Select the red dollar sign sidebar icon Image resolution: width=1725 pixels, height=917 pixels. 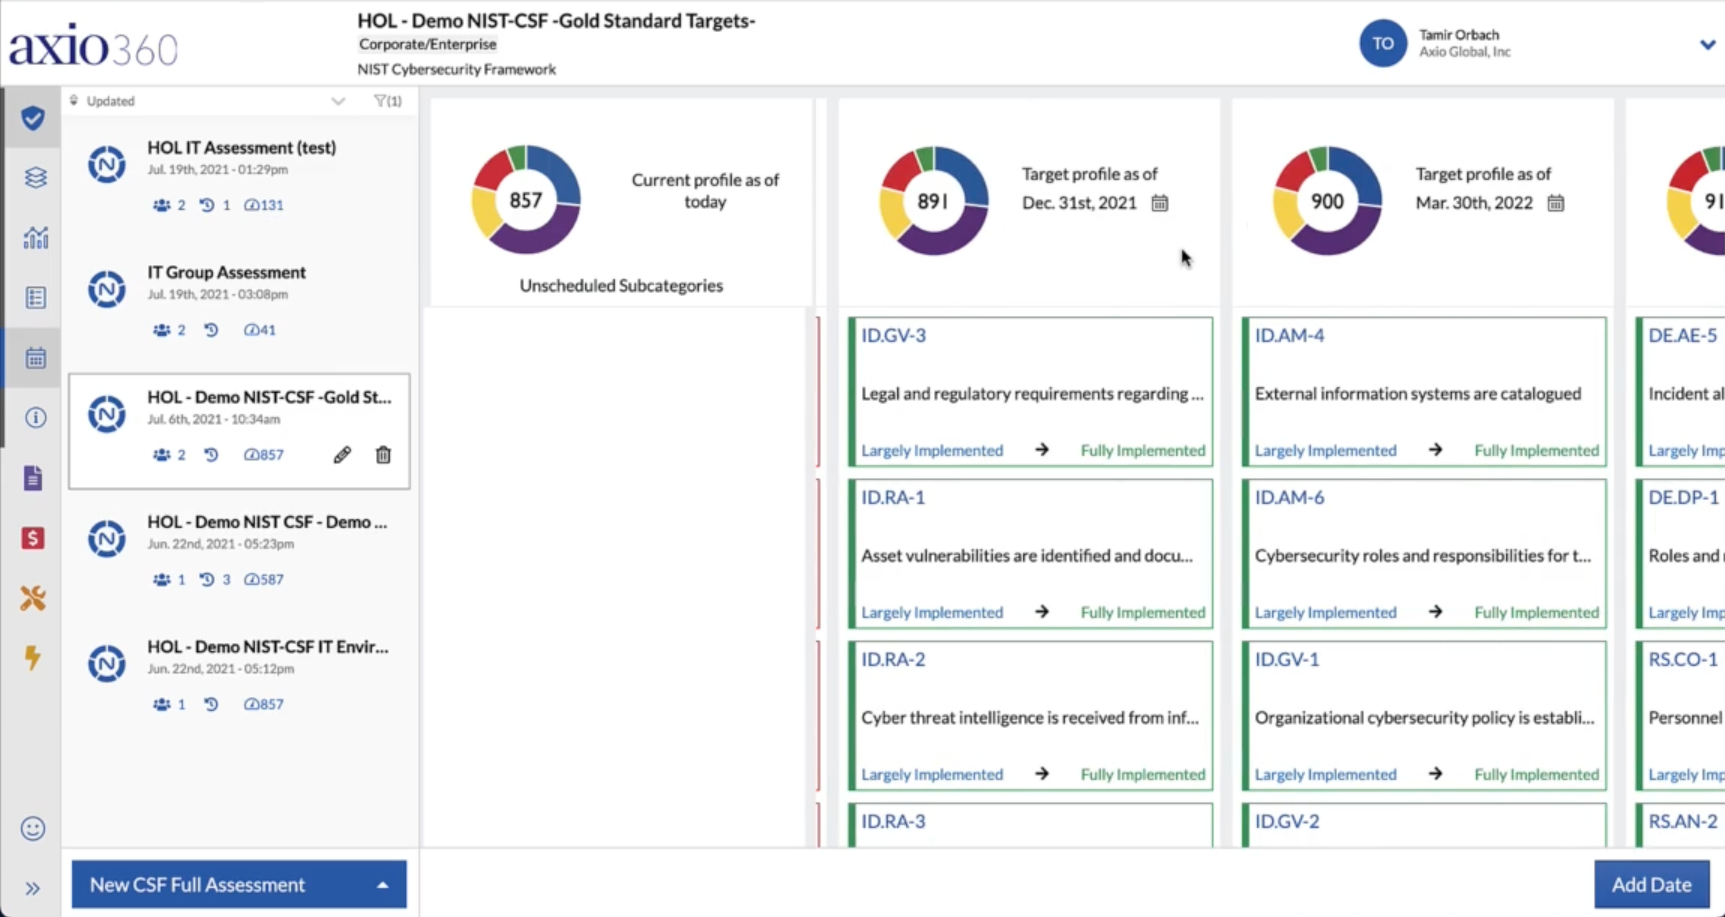[33, 538]
